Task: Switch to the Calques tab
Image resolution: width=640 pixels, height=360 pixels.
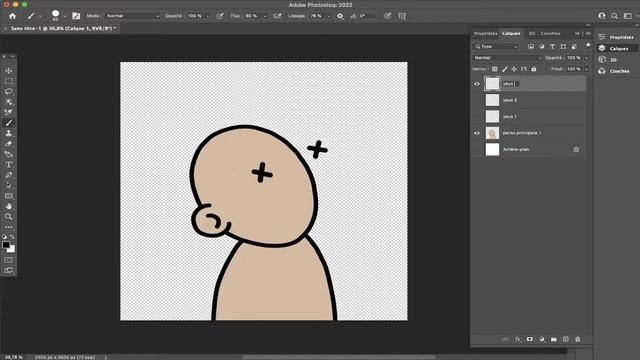Action: pos(511,33)
